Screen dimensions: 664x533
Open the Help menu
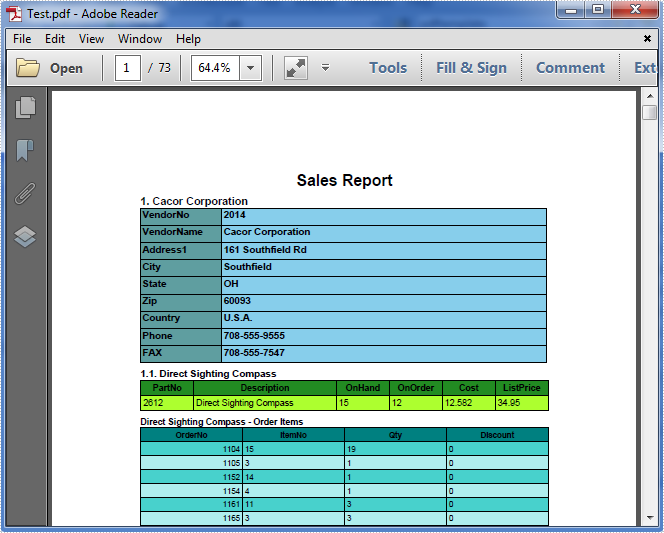(x=188, y=39)
